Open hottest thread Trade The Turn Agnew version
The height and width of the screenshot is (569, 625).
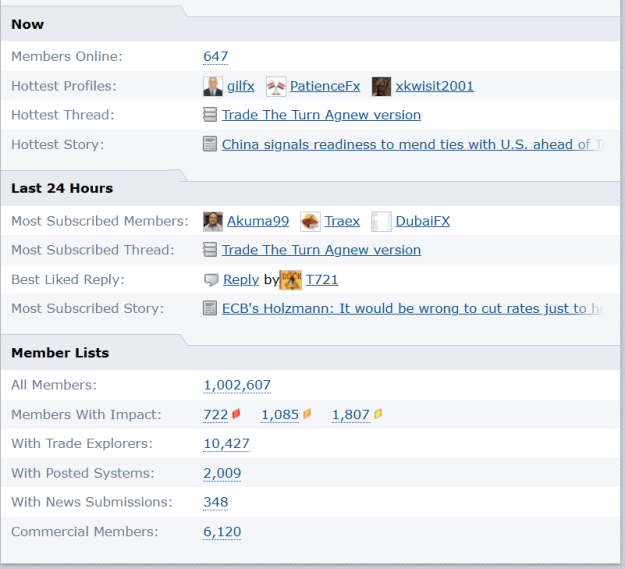point(321,115)
